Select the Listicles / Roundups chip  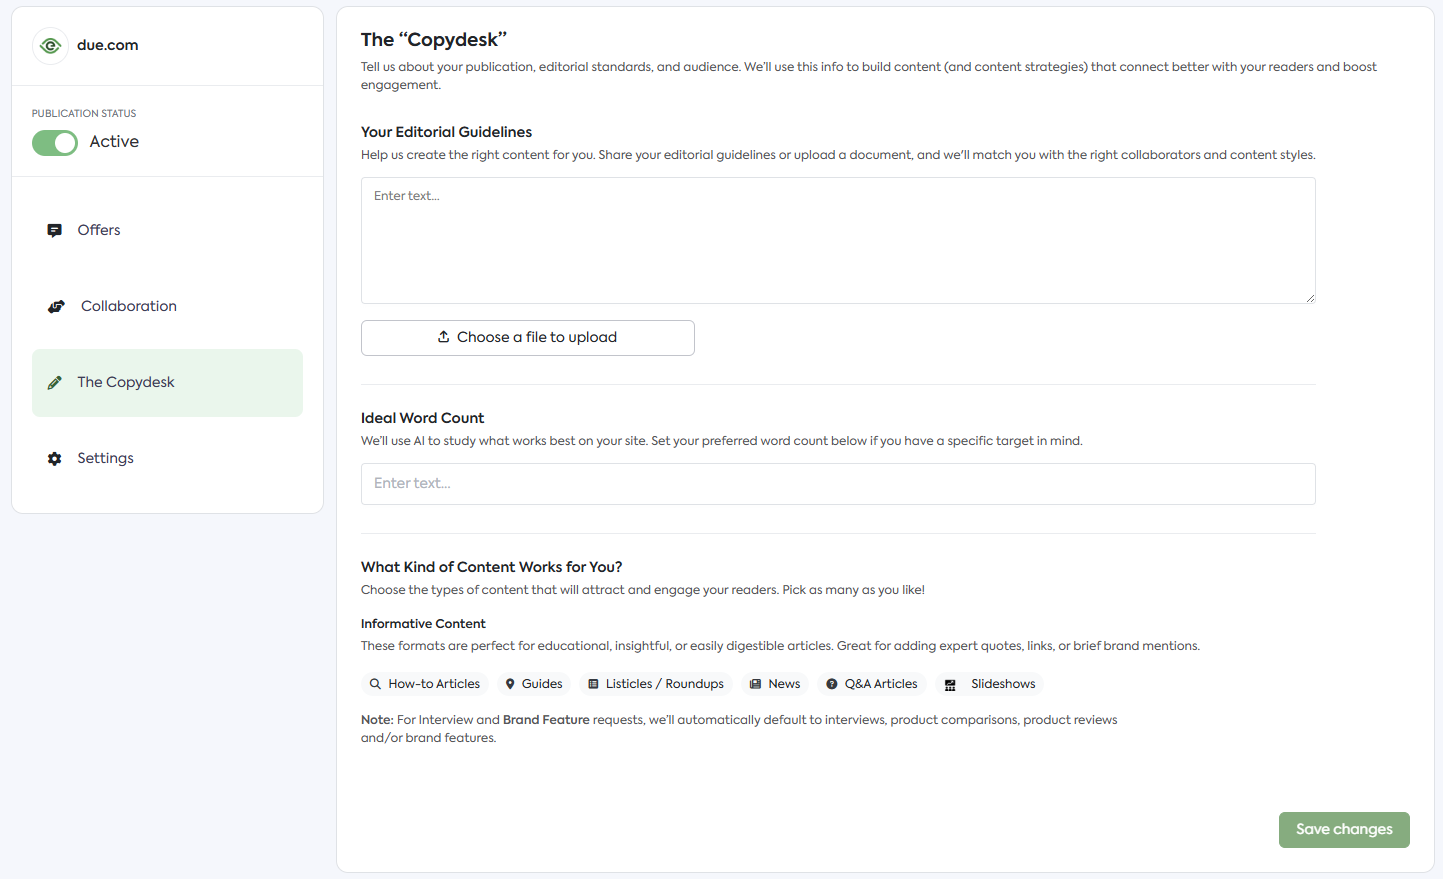(656, 684)
